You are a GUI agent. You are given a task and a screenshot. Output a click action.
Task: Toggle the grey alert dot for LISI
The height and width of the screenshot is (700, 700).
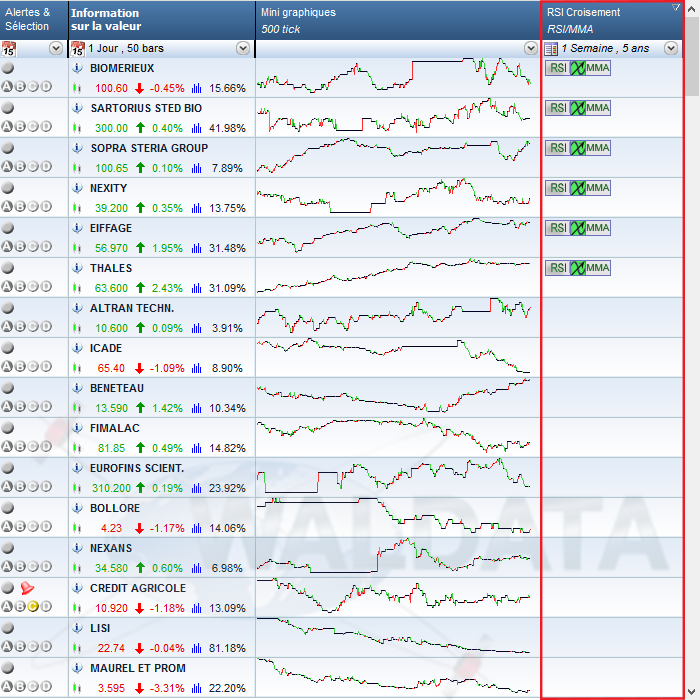(8, 628)
